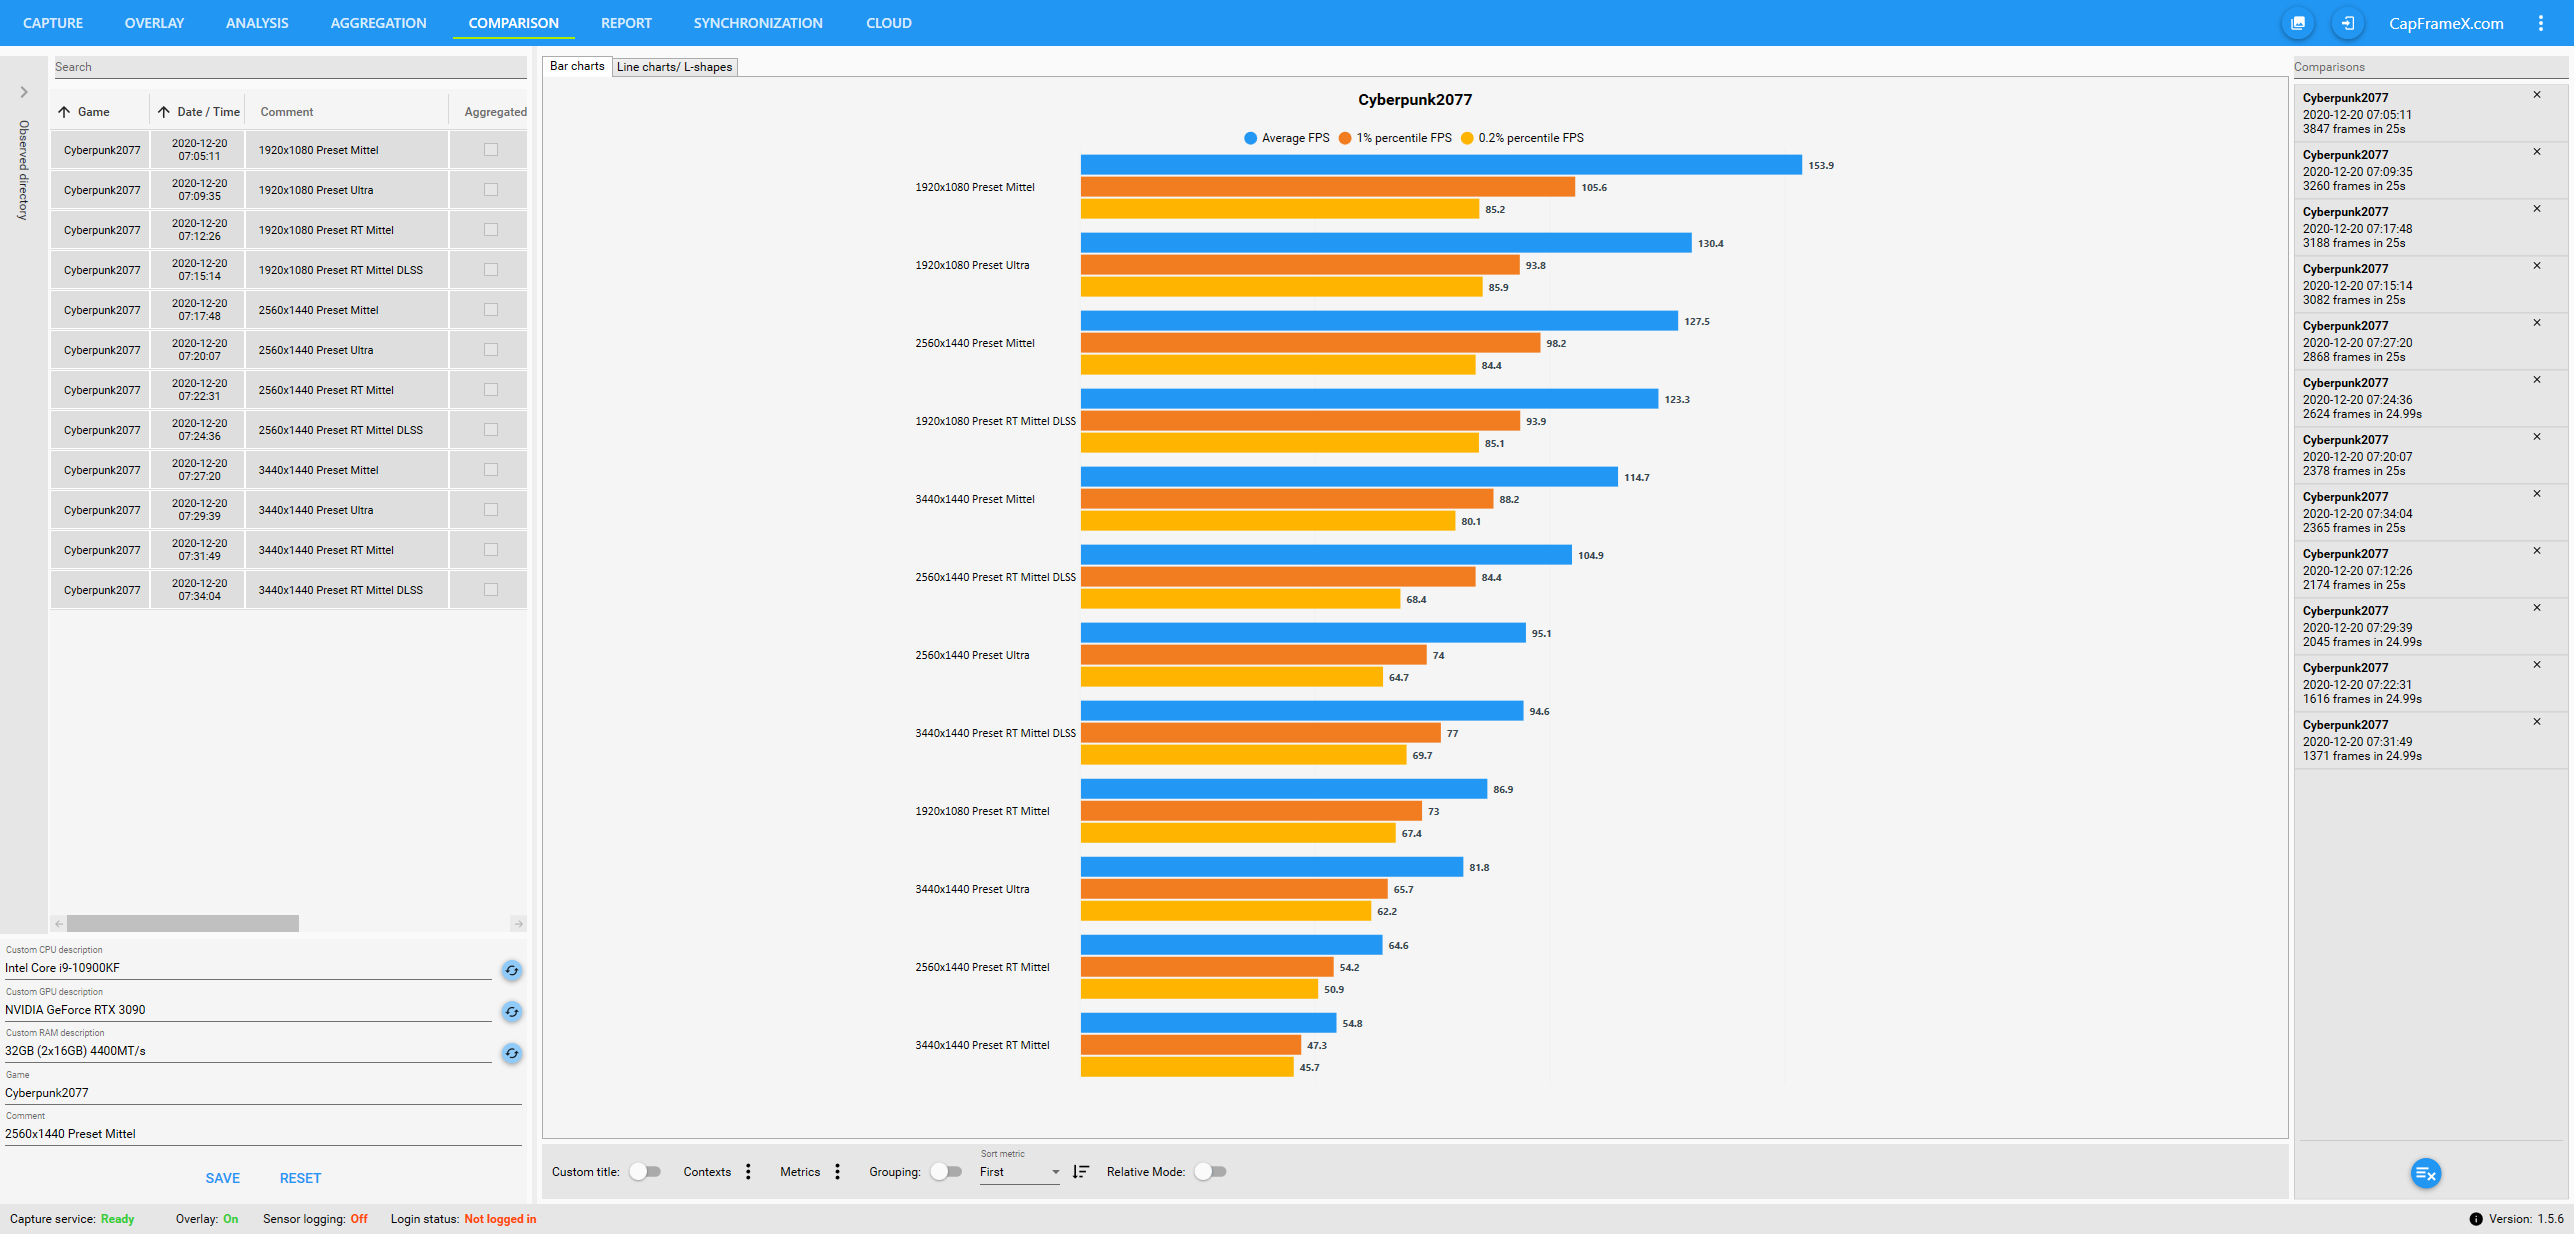Expand the Contexts options menu
The height and width of the screenshot is (1234, 2574).
[748, 1172]
